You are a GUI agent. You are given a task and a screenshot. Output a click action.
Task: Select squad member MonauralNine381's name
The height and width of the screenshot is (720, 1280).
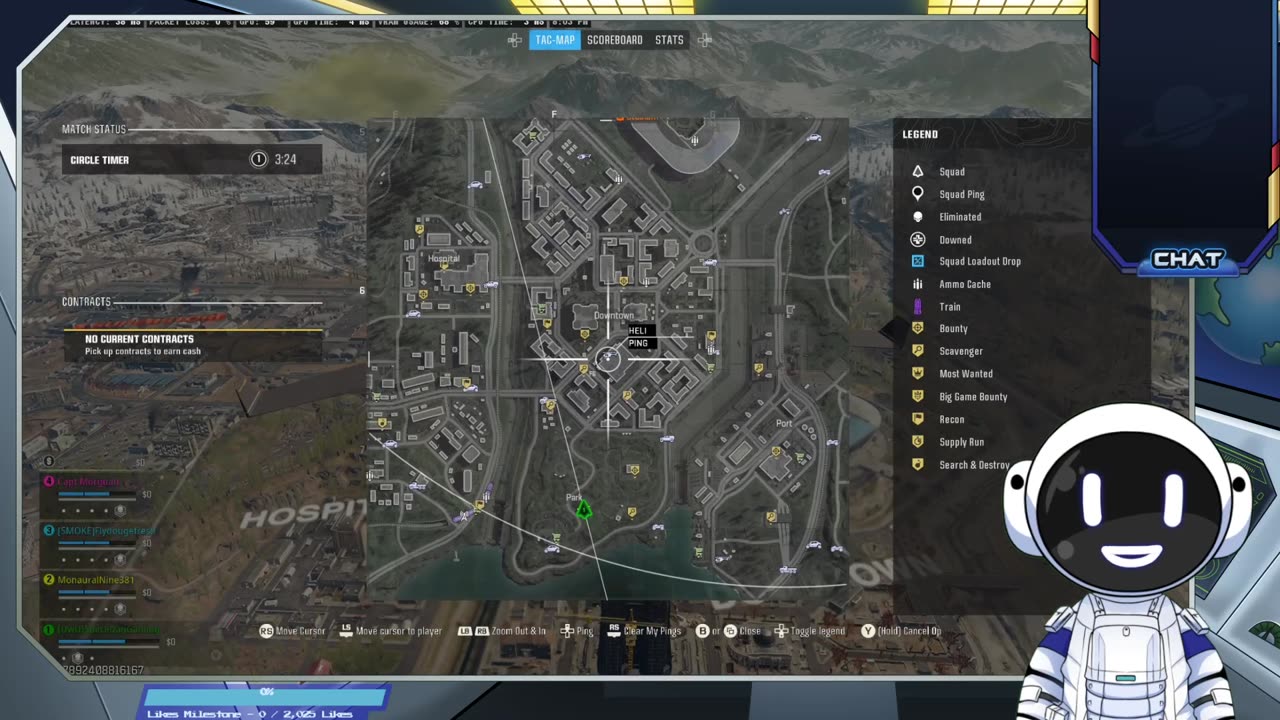point(96,580)
